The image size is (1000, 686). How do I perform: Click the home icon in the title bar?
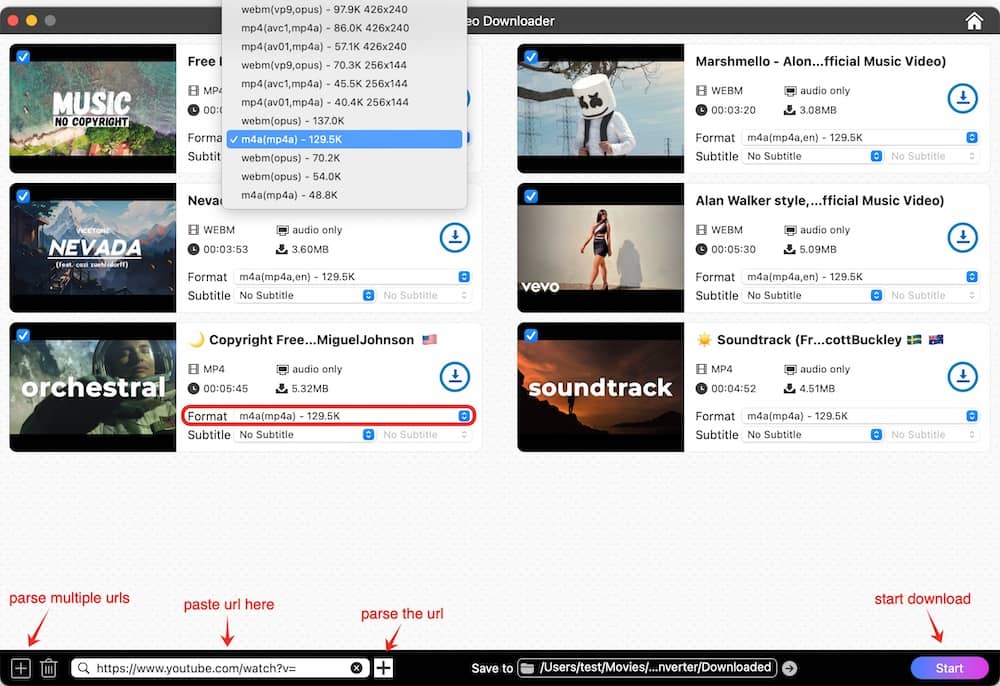tap(973, 19)
